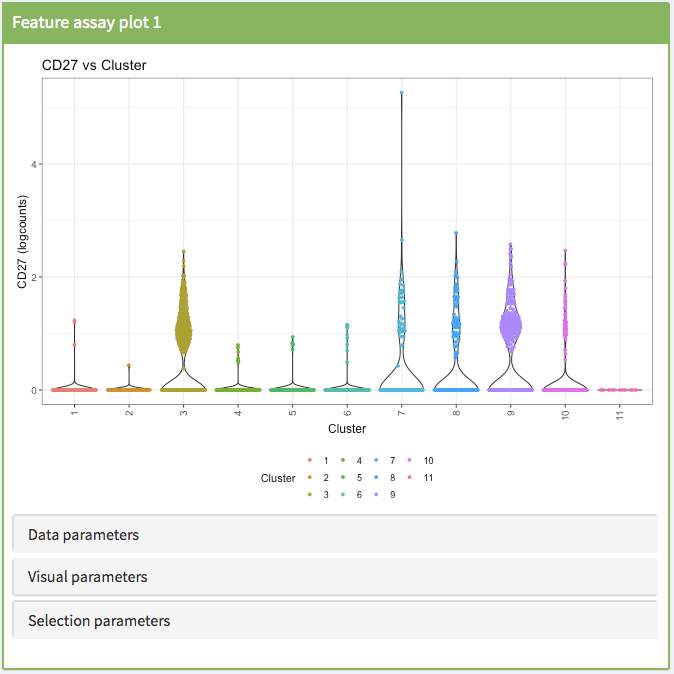The height and width of the screenshot is (674, 674).
Task: Click the Cluster 3 legend color dot
Action: point(309,495)
